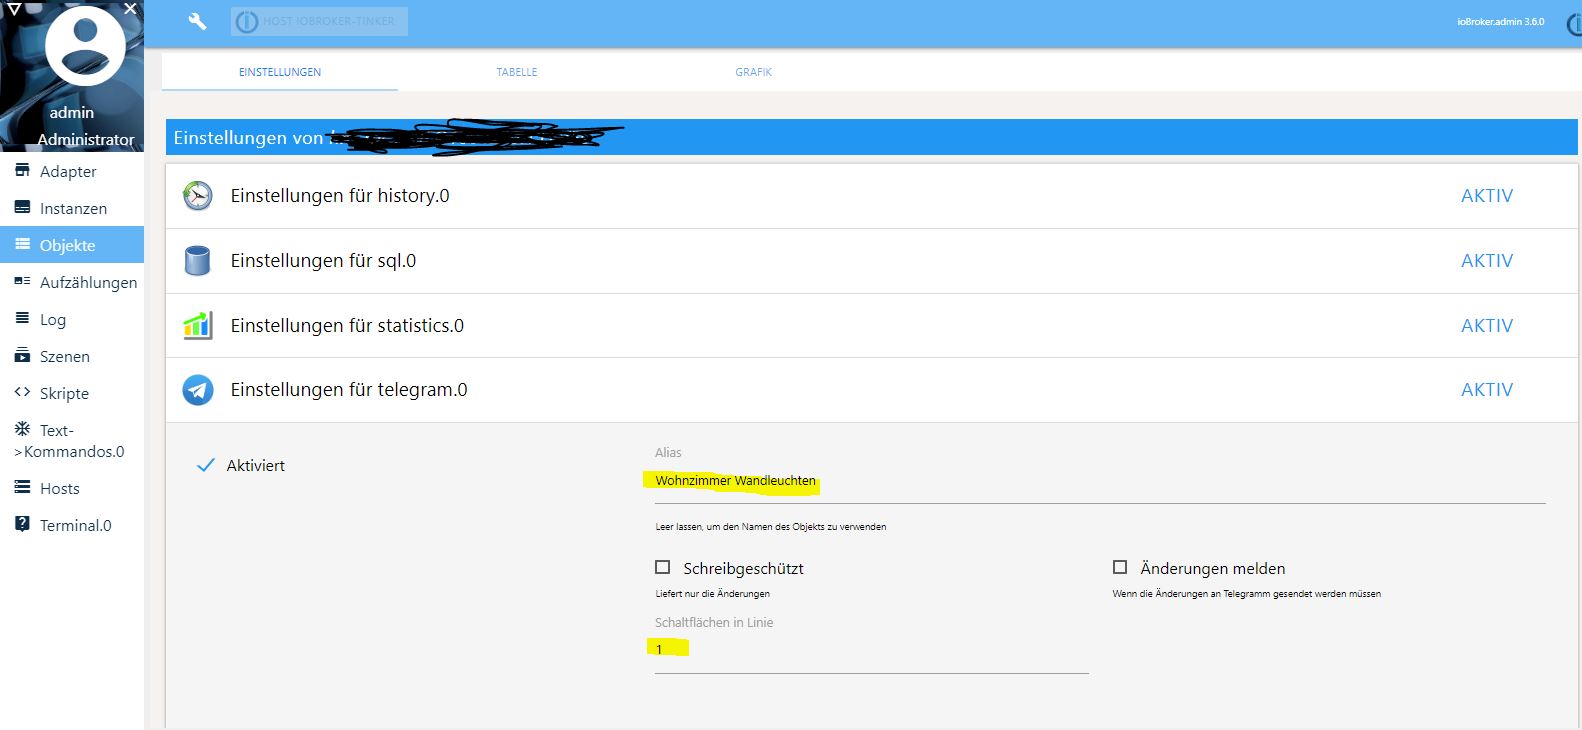Click the Schaltflächen in Linie input field
The image size is (1582, 730).
tap(872, 650)
